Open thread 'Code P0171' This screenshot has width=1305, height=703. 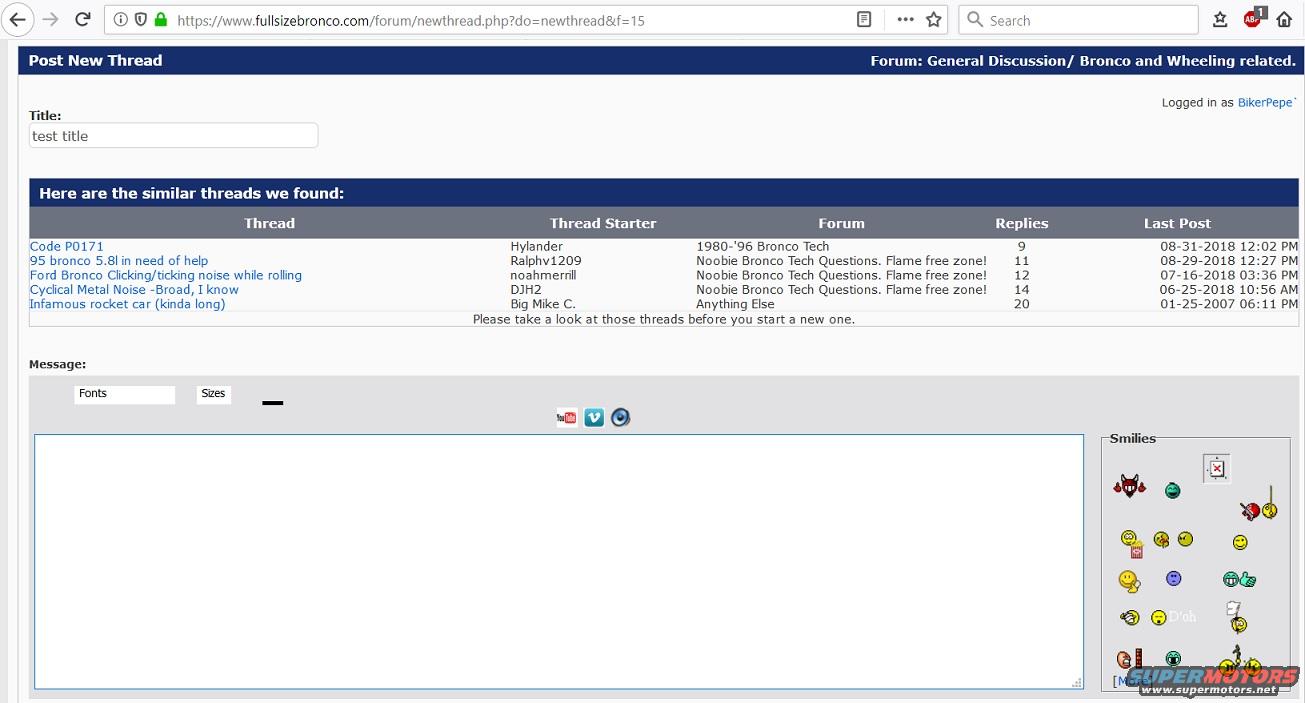tap(67, 246)
